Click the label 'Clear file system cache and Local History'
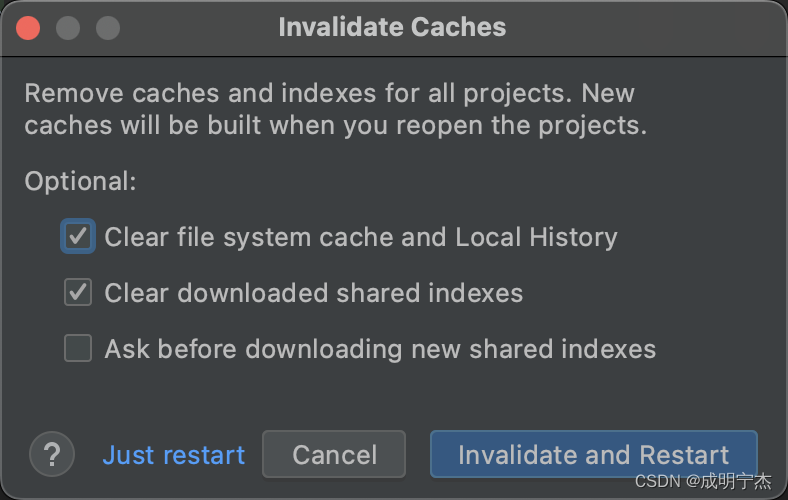The width and height of the screenshot is (788, 500). pos(361,237)
